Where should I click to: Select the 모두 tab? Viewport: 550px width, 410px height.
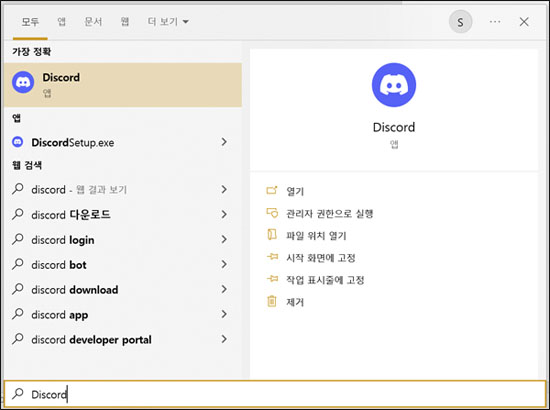click(30, 22)
